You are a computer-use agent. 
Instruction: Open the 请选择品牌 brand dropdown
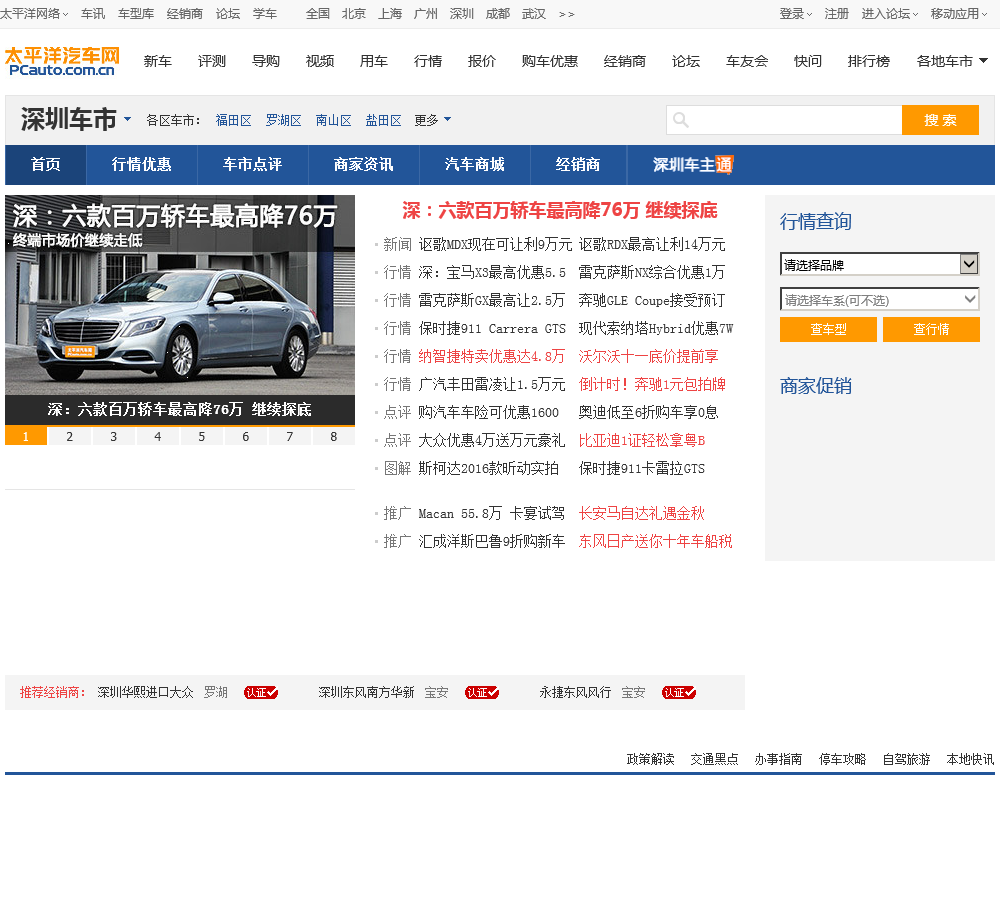pos(879,265)
